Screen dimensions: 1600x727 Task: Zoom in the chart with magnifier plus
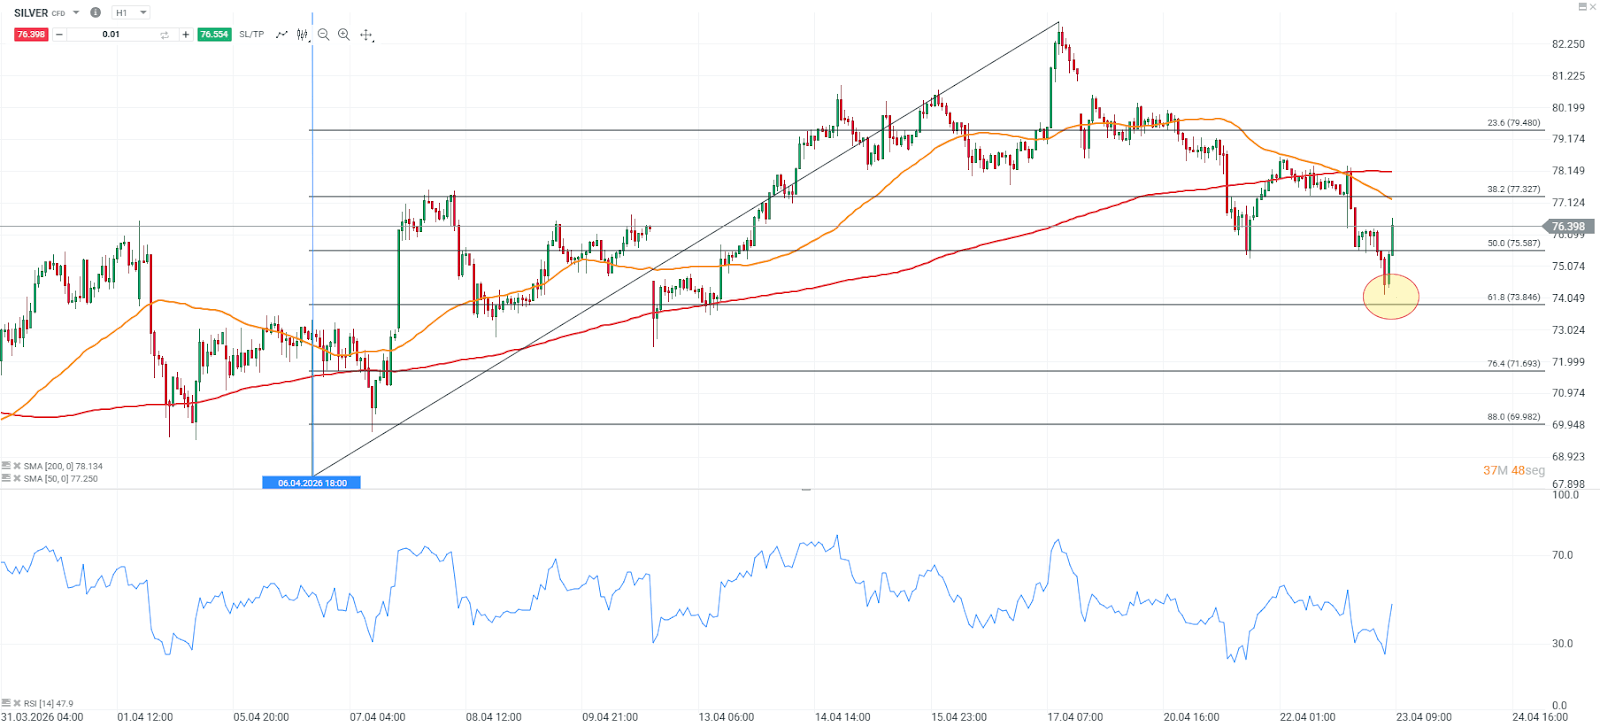(x=344, y=35)
